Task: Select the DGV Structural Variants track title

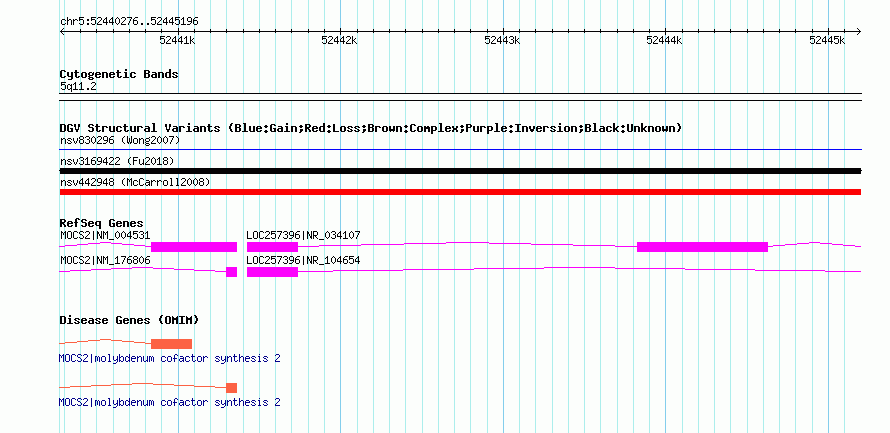Action: point(371,128)
